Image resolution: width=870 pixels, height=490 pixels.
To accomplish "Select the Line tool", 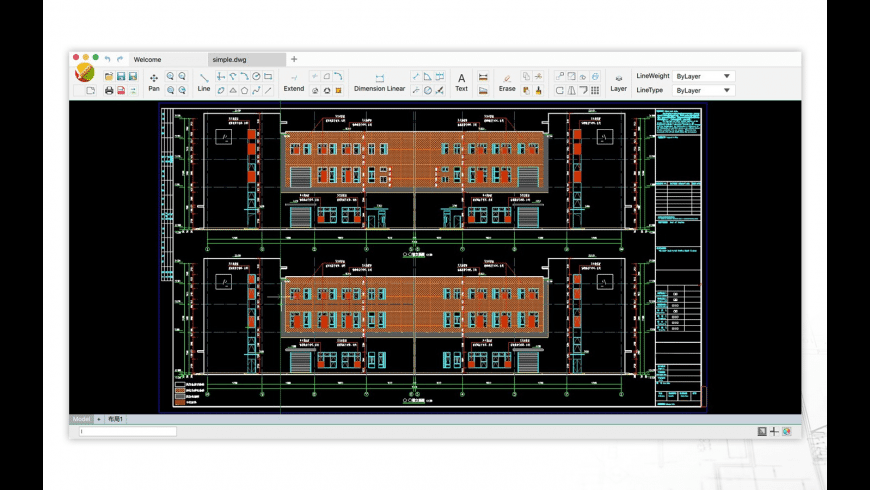I will tap(204, 82).
